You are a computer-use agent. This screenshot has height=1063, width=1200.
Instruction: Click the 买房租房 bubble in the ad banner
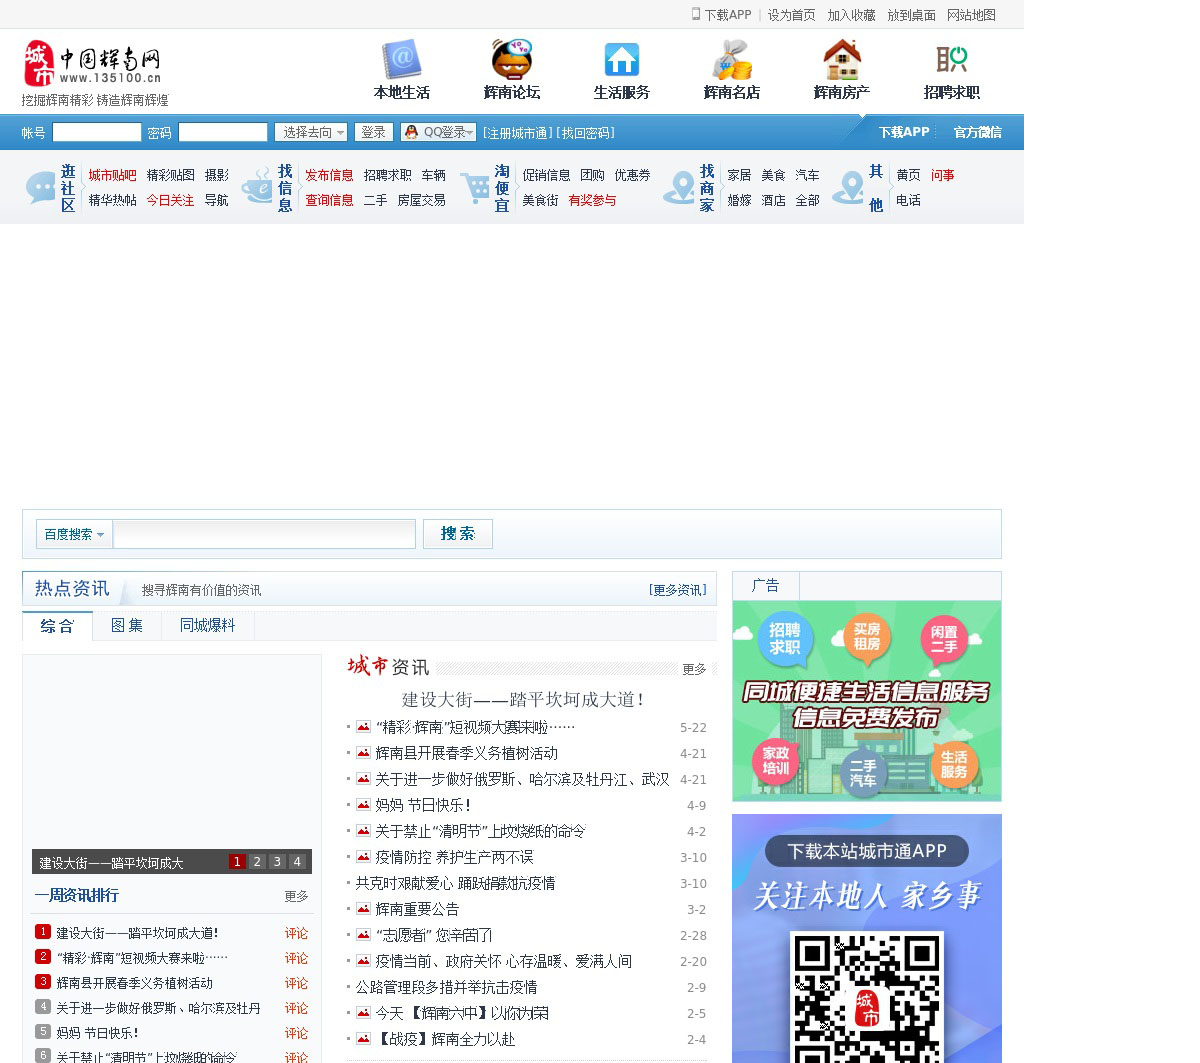(867, 636)
